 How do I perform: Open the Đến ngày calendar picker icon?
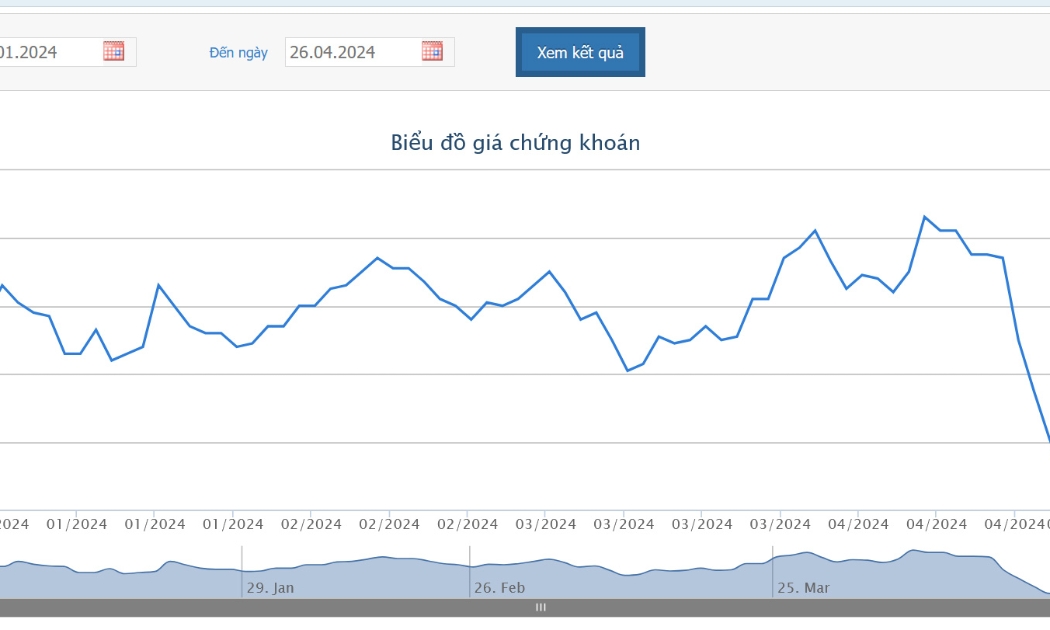pyautogui.click(x=432, y=51)
